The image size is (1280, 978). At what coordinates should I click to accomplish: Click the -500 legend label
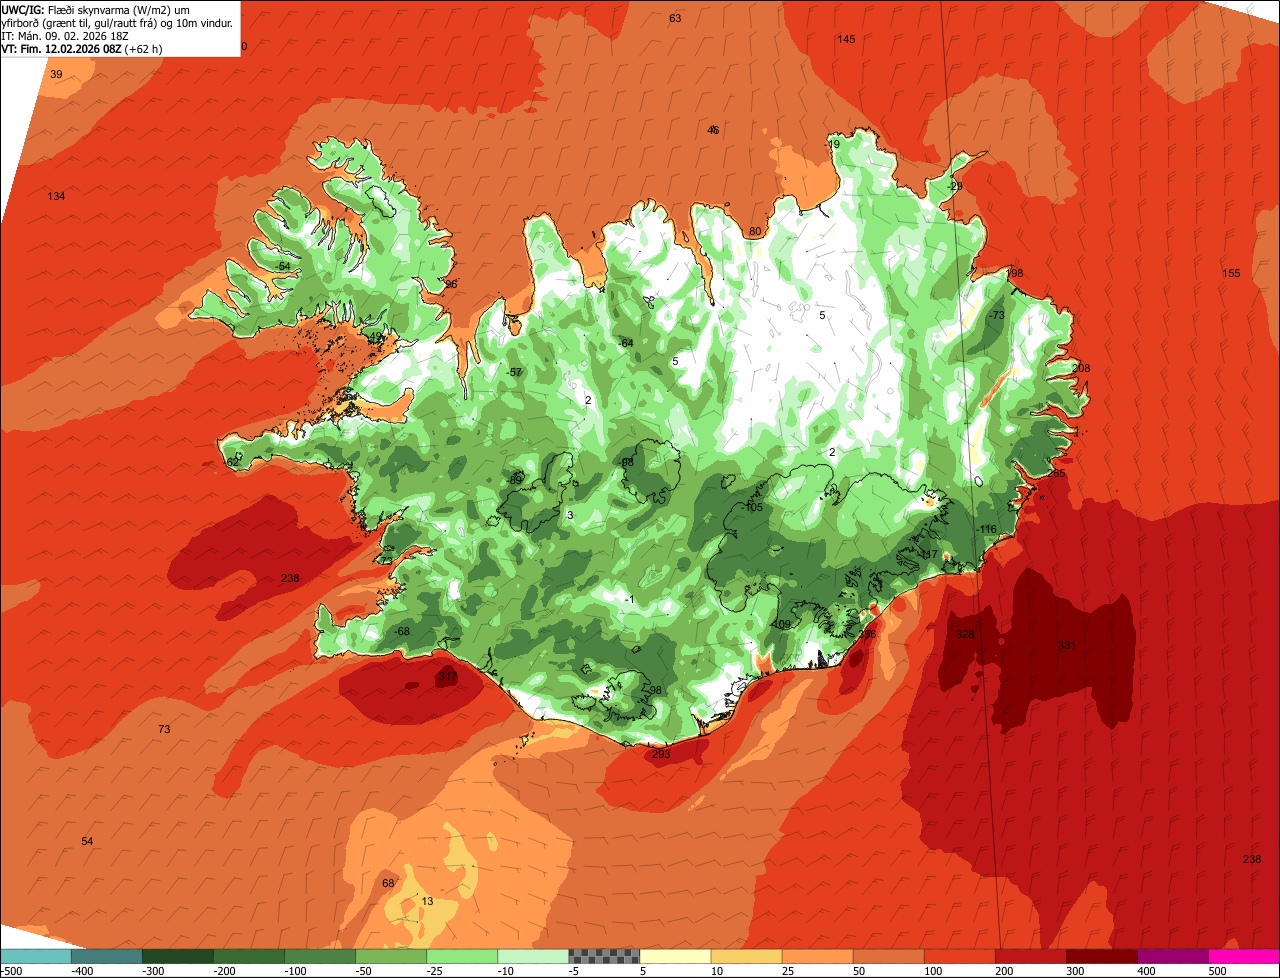[12, 971]
